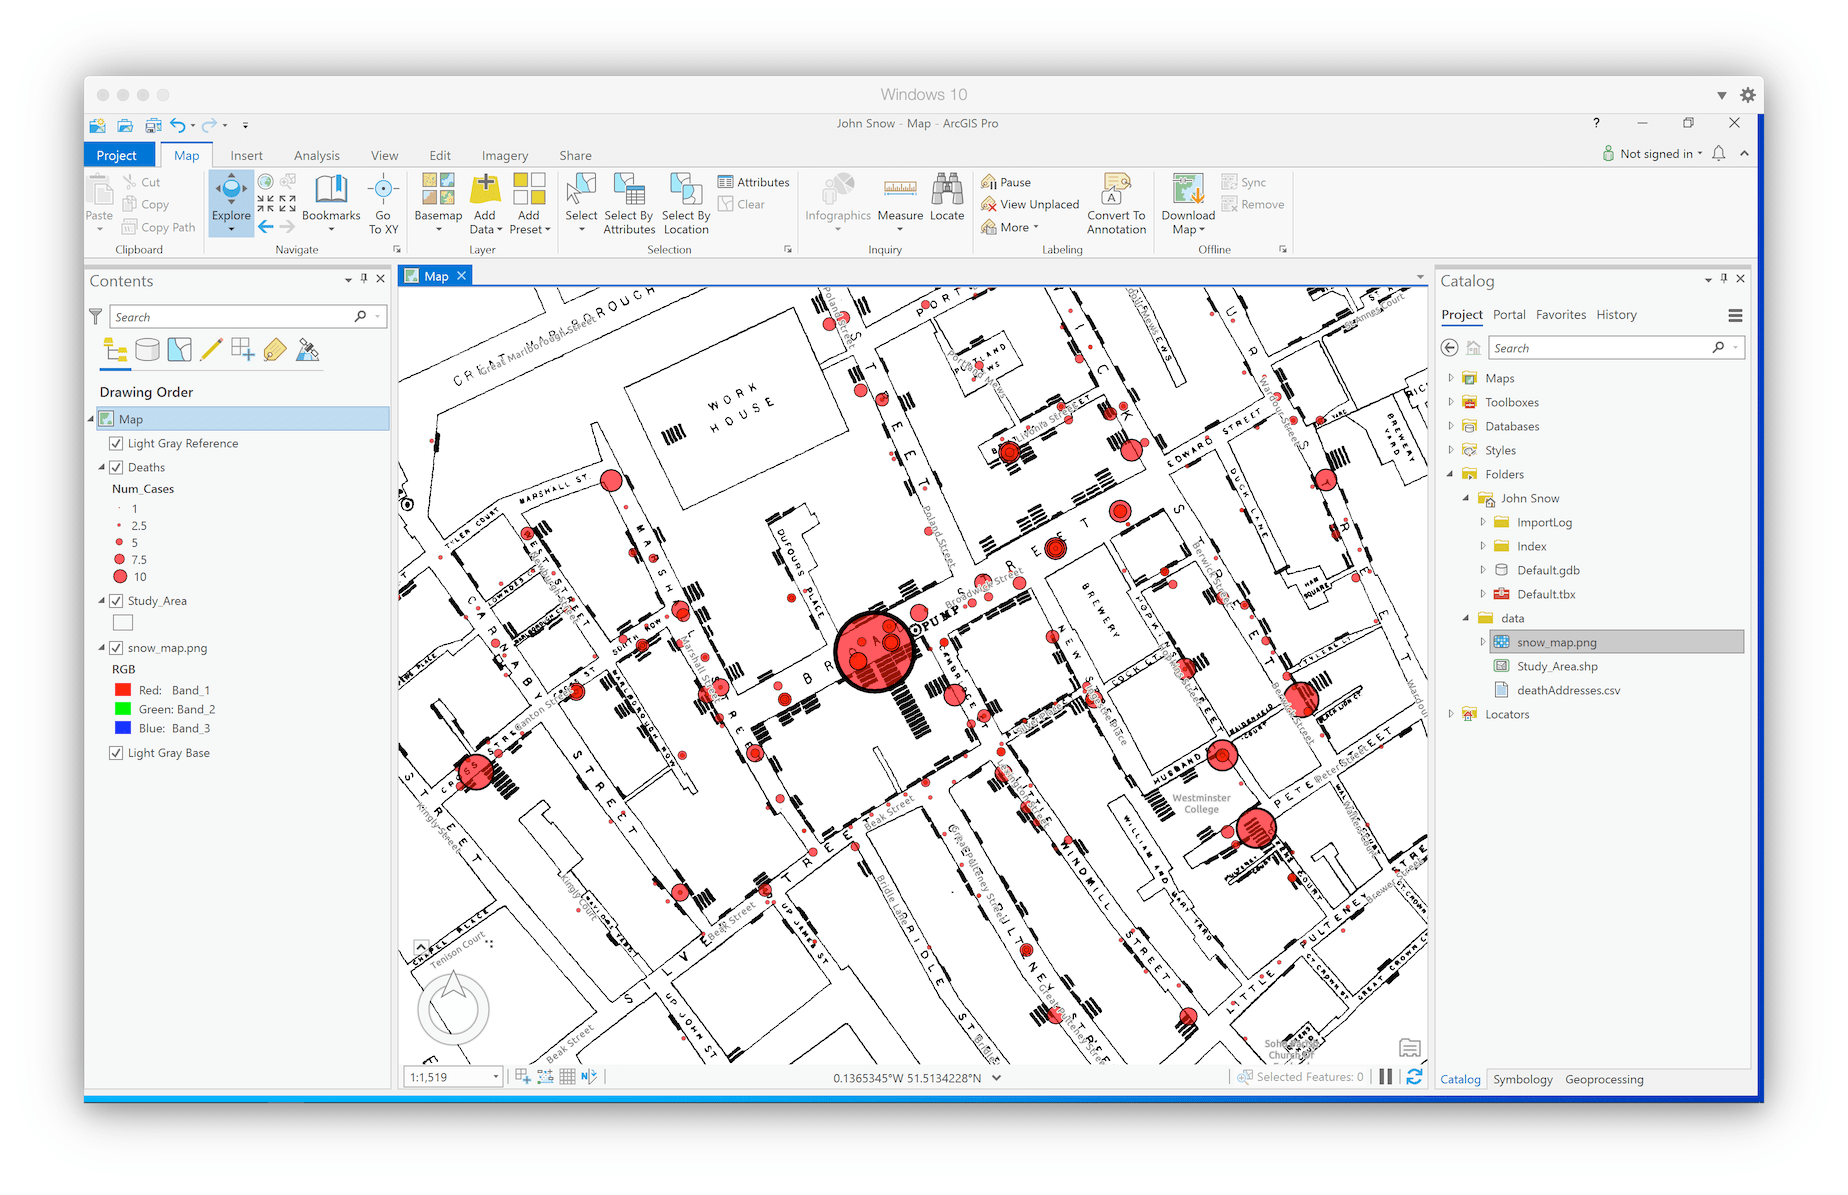Open Select By Attributes
Viewport: 1848px width, 1195px height.
(629, 204)
